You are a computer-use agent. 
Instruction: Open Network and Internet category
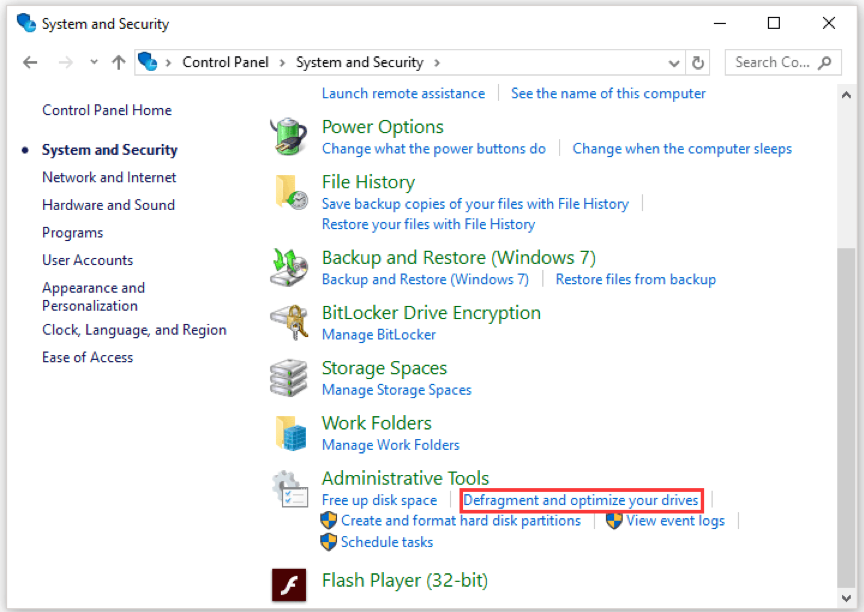click(x=109, y=177)
